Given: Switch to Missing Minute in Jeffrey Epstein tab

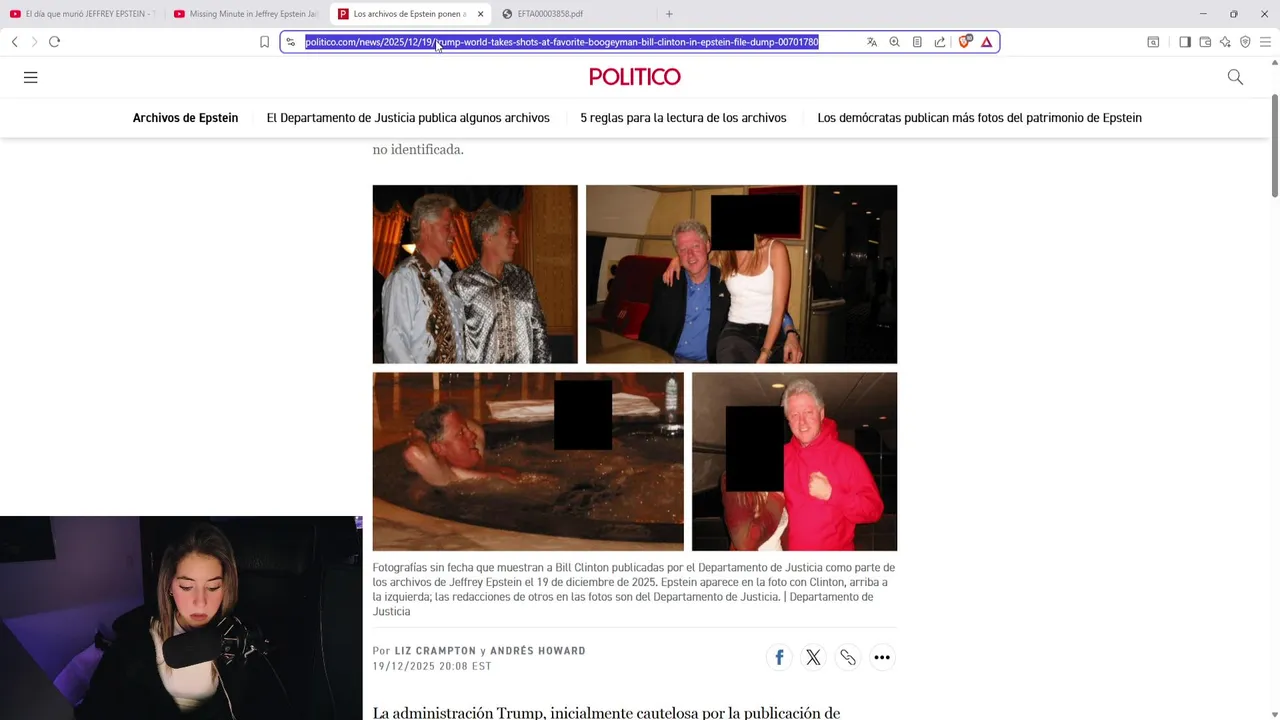Looking at the screenshot, I should (247, 14).
